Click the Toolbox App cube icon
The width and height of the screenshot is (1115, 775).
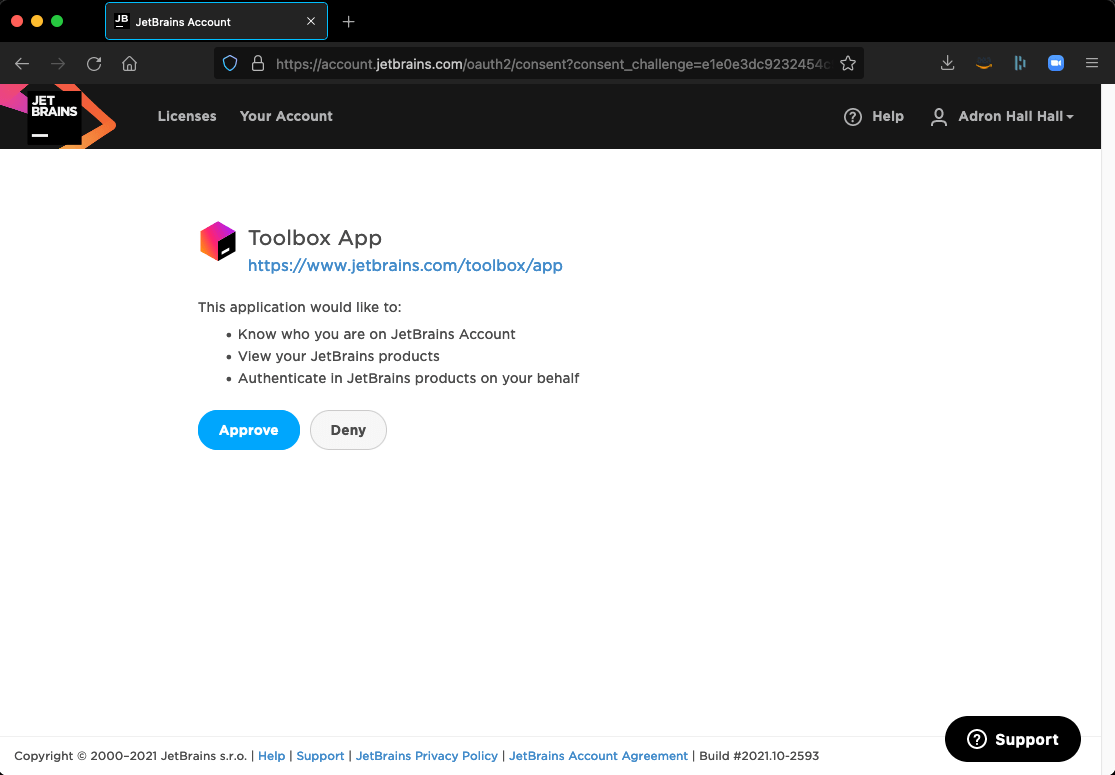coord(218,241)
